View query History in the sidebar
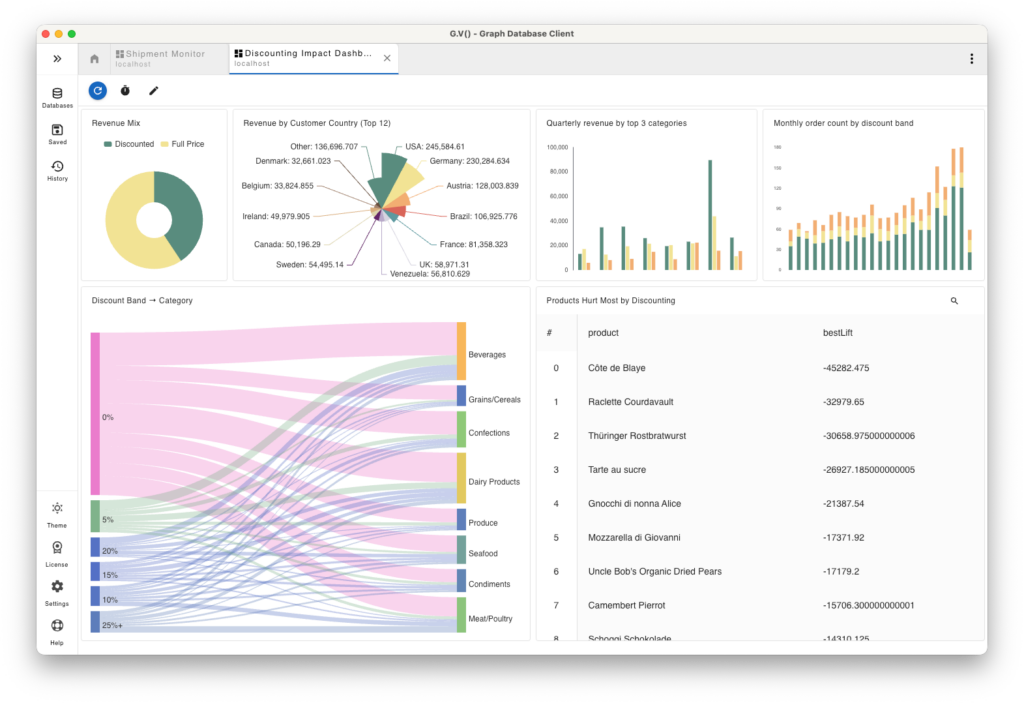The image size is (1024, 703). 56,168
